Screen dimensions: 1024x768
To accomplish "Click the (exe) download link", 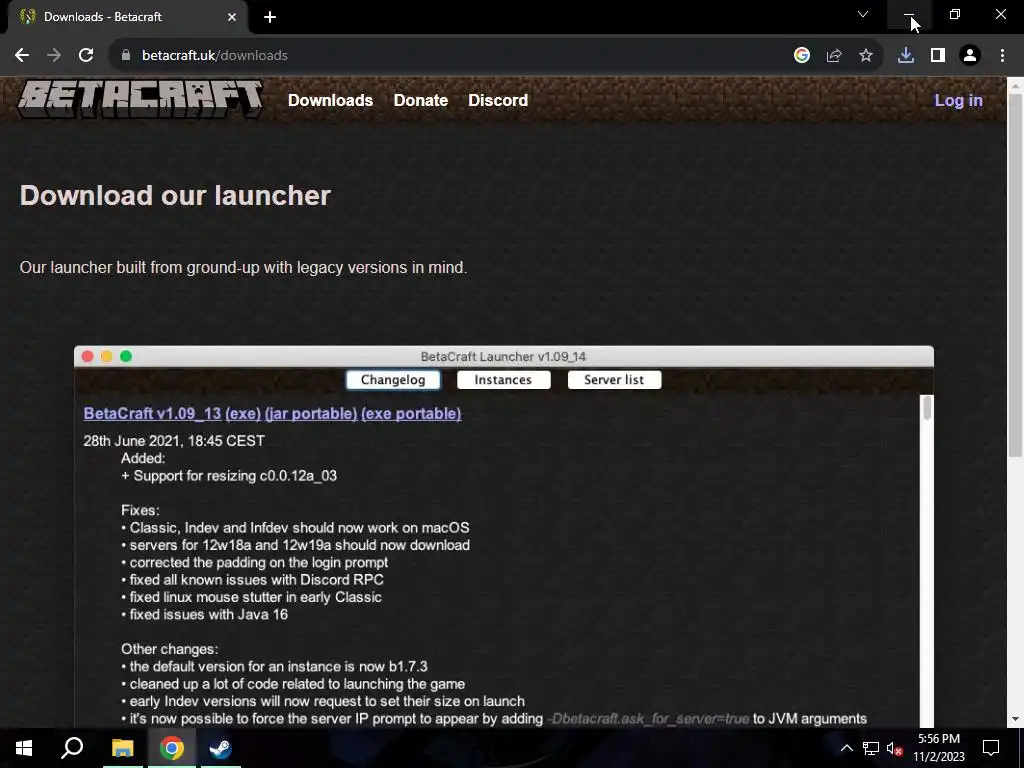I will (243, 413).
